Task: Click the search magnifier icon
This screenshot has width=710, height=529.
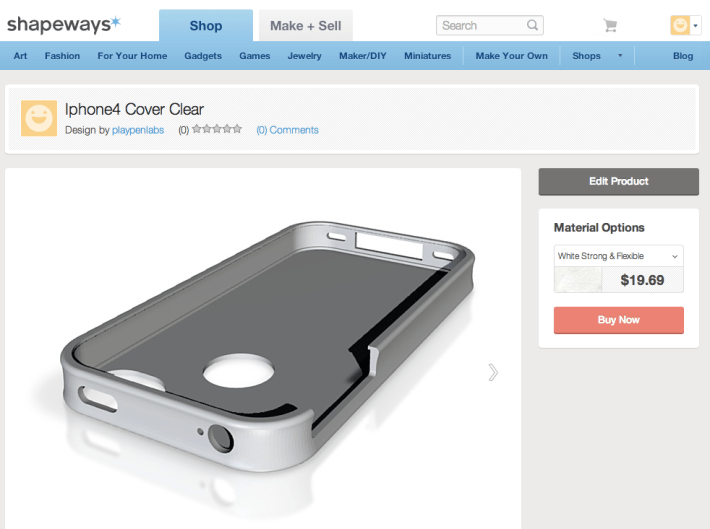Action: pyautogui.click(x=532, y=25)
